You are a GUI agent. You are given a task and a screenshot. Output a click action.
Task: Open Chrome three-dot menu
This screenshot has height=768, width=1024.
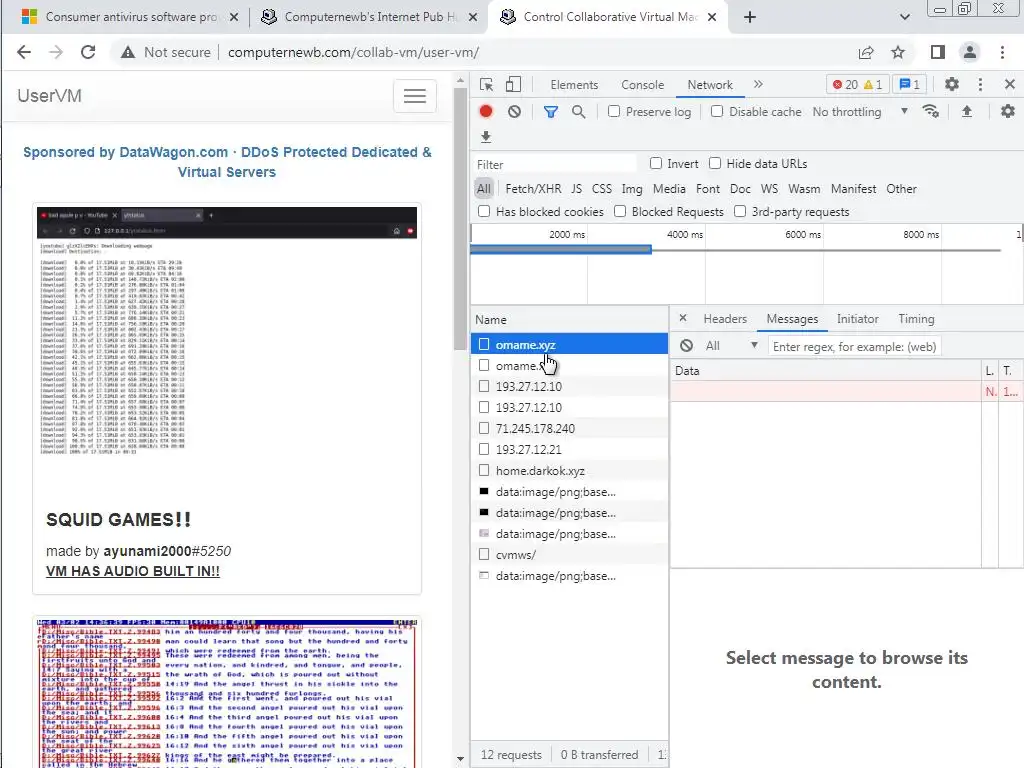(1002, 52)
